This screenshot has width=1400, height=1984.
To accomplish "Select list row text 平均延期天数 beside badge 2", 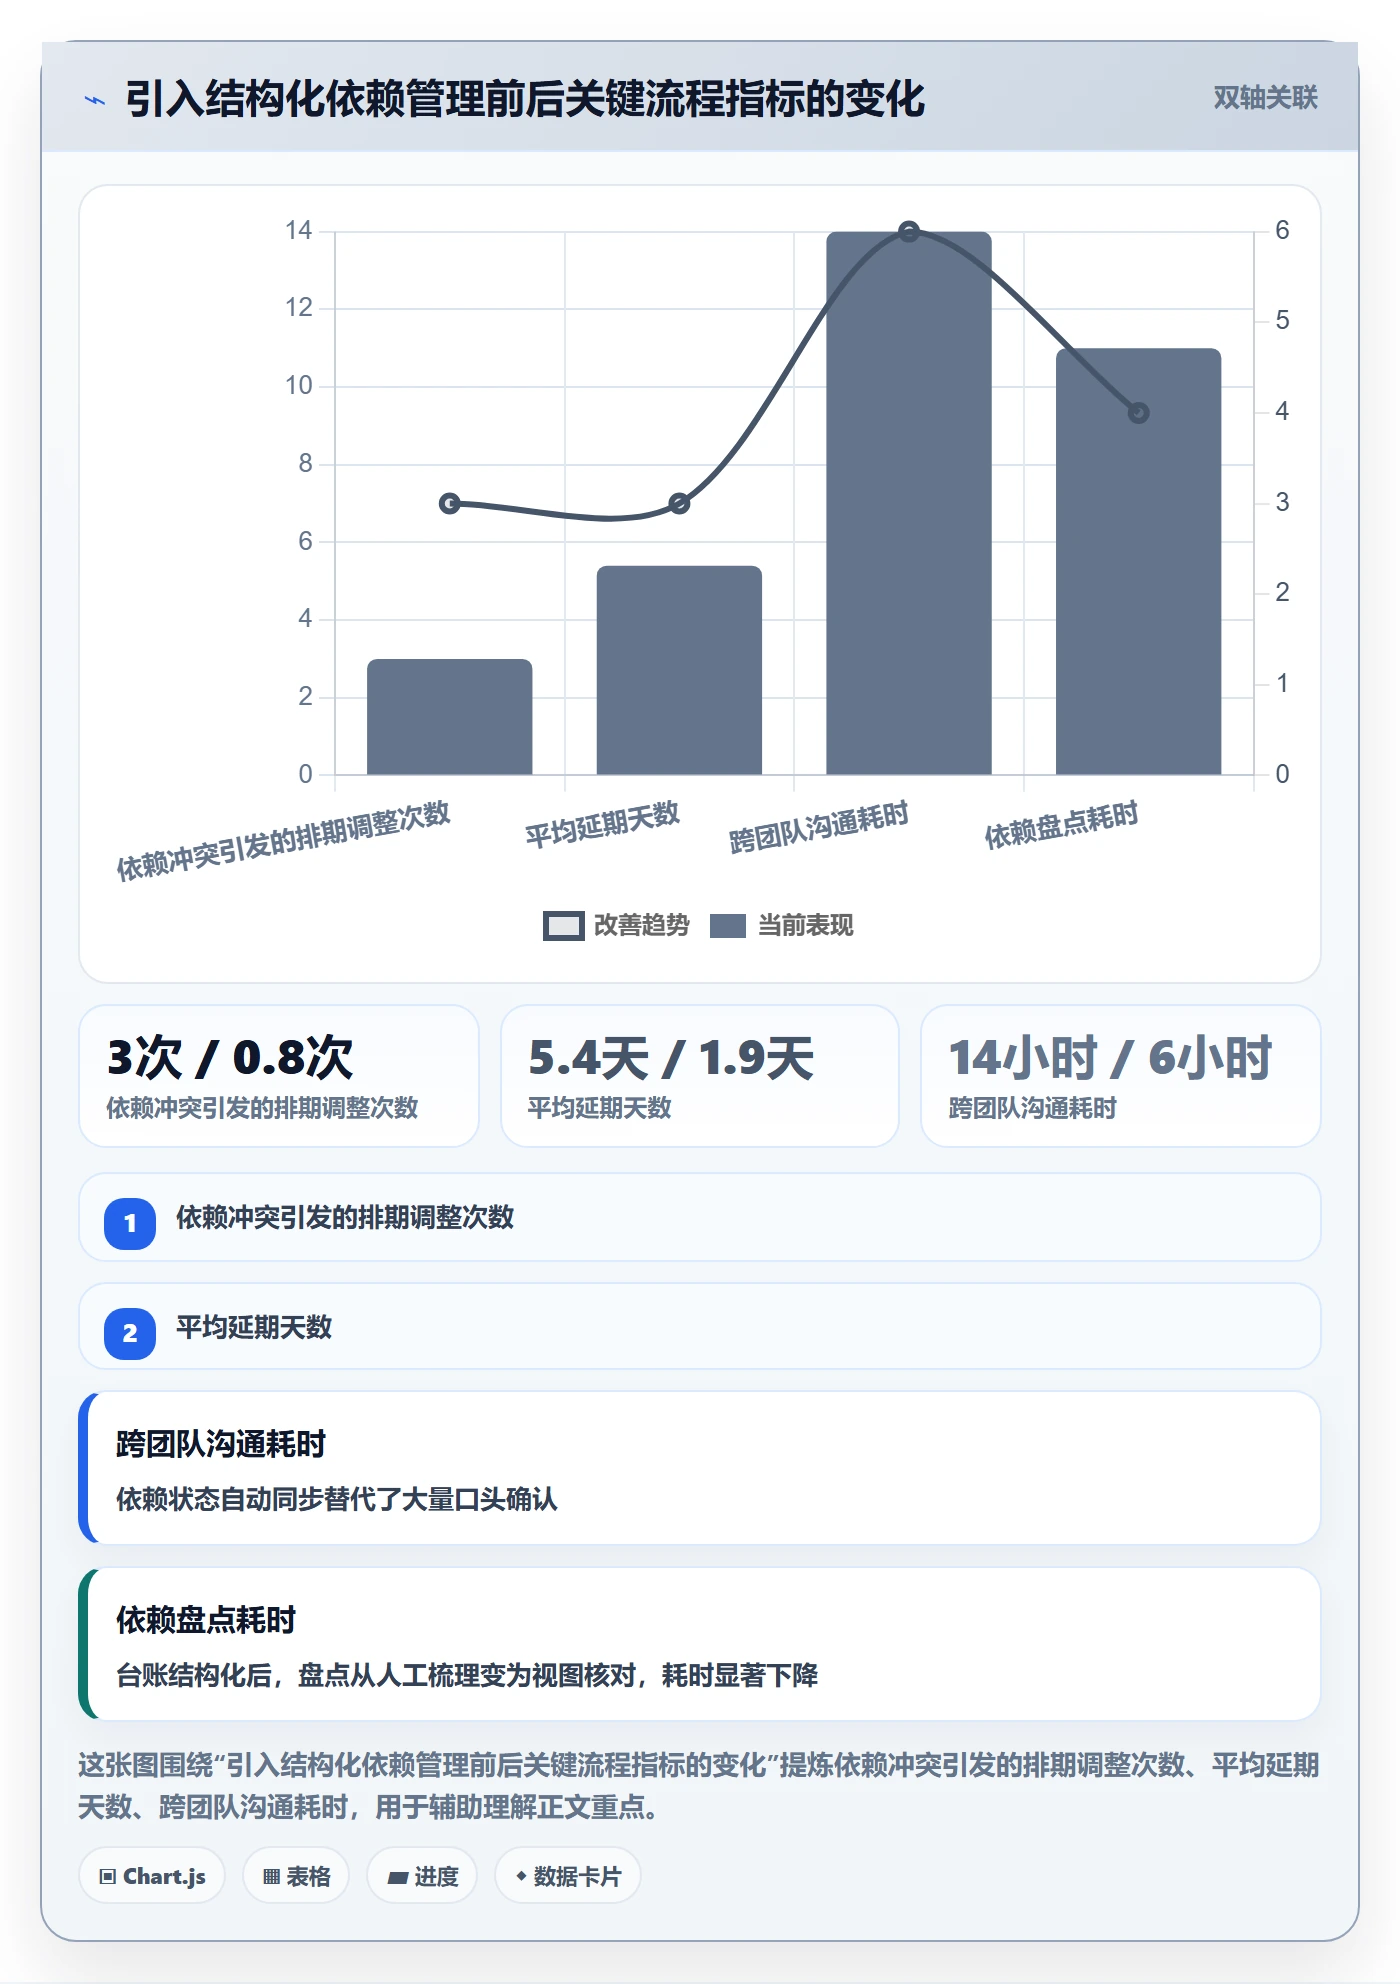I will tap(254, 1327).
